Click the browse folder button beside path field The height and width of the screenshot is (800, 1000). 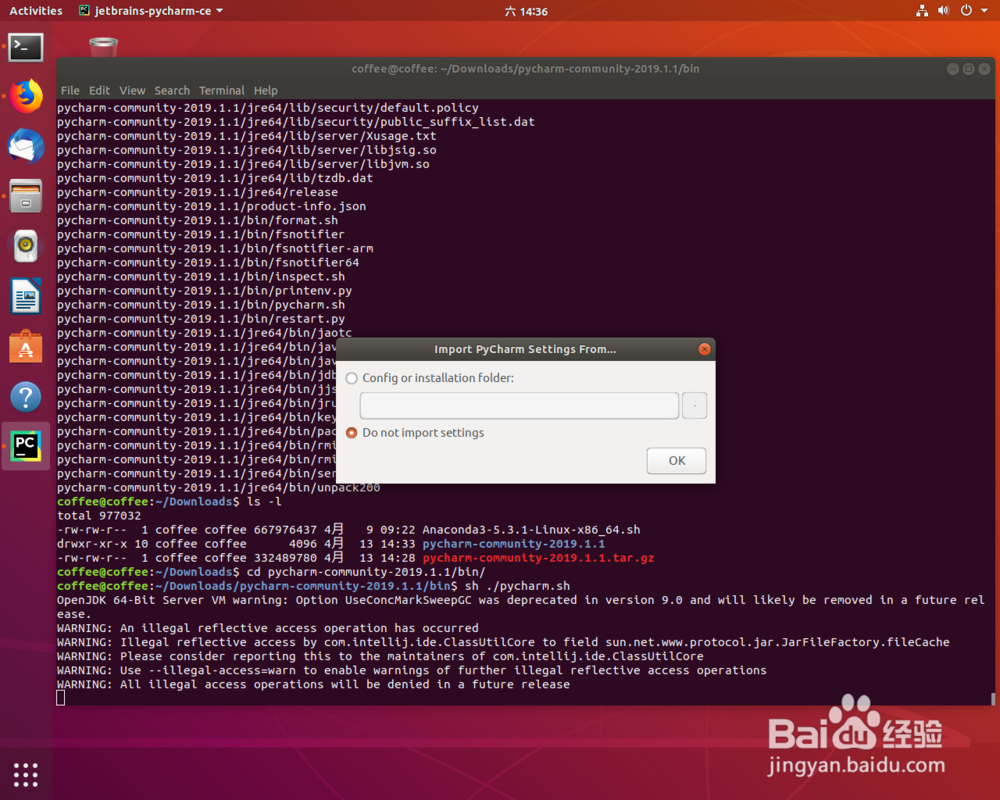695,406
